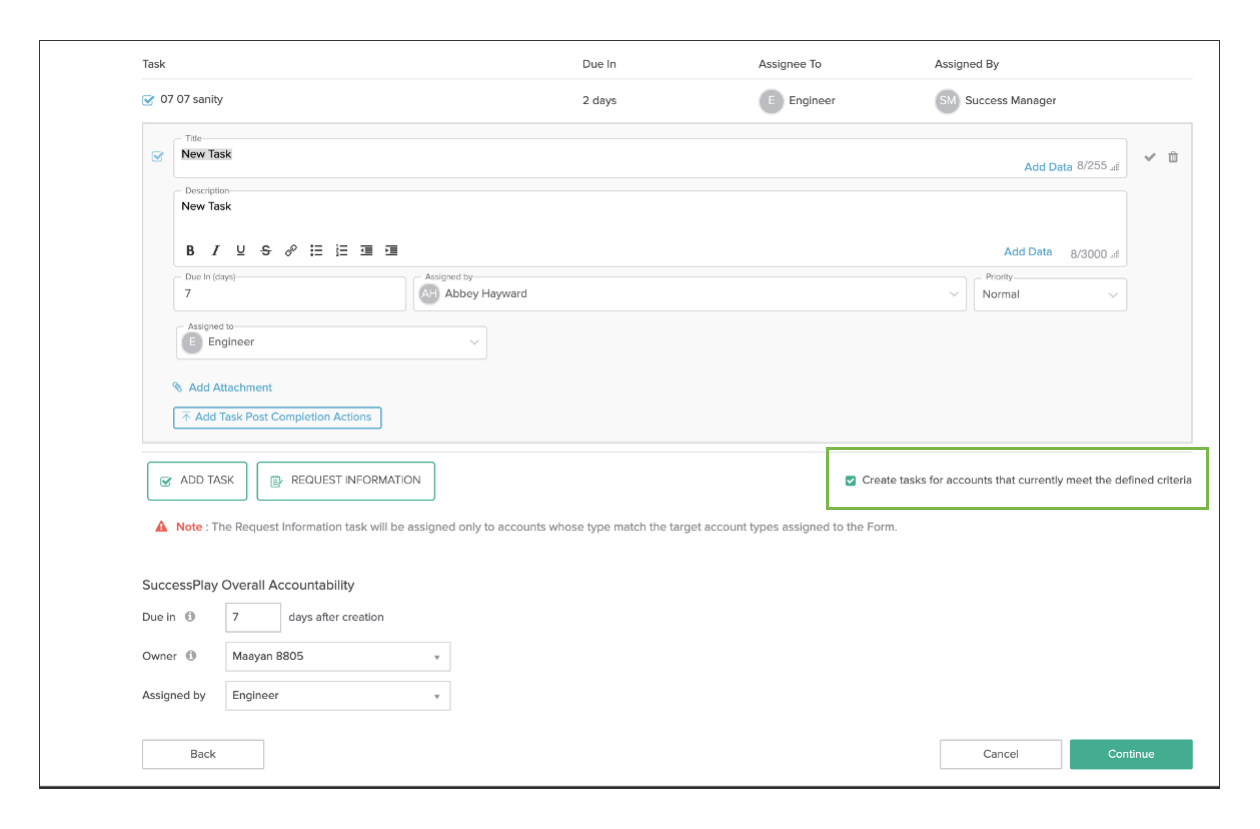Click the Due In (days) input field
This screenshot has height=829, width=1260.
(290, 294)
